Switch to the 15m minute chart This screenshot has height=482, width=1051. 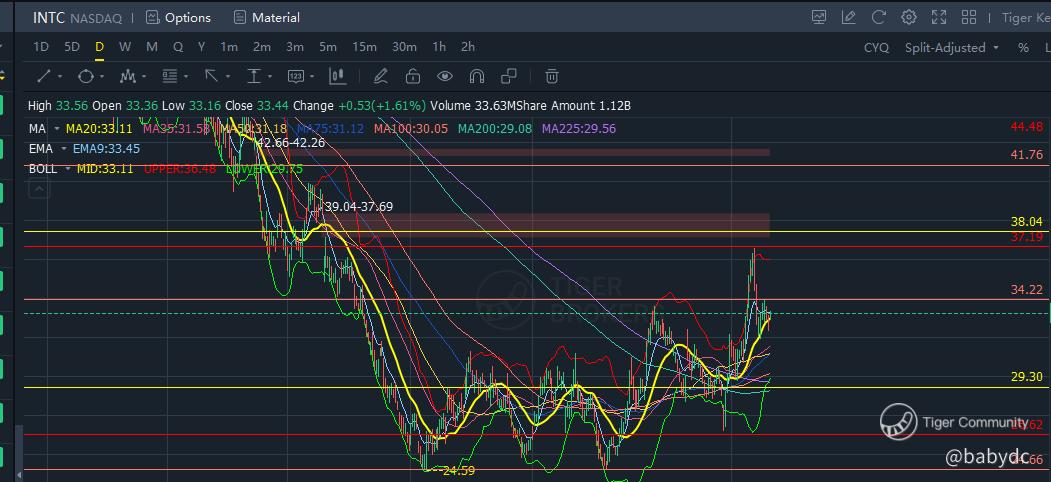tap(365, 47)
